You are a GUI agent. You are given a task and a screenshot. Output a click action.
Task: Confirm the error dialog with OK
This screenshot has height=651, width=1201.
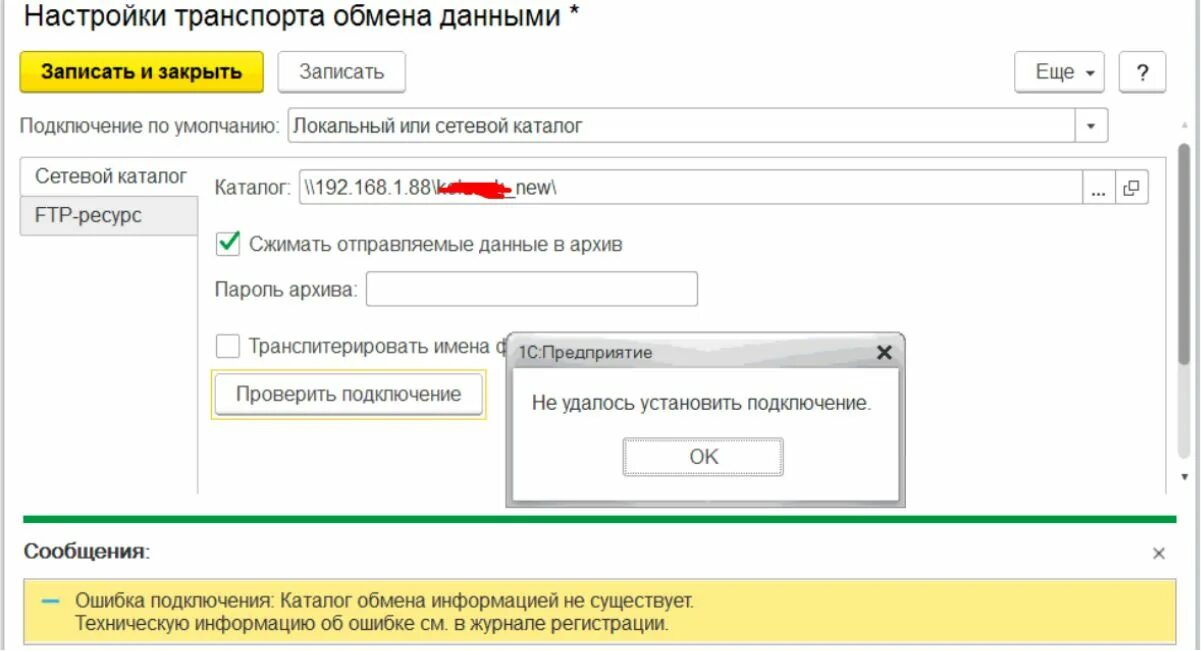(x=703, y=456)
